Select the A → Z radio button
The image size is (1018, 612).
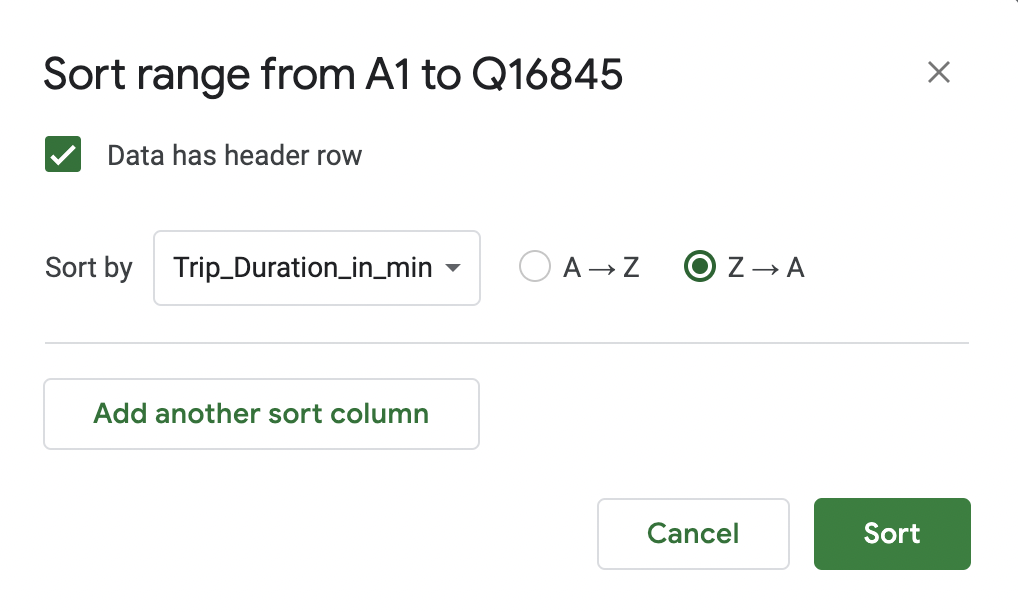[535, 267]
